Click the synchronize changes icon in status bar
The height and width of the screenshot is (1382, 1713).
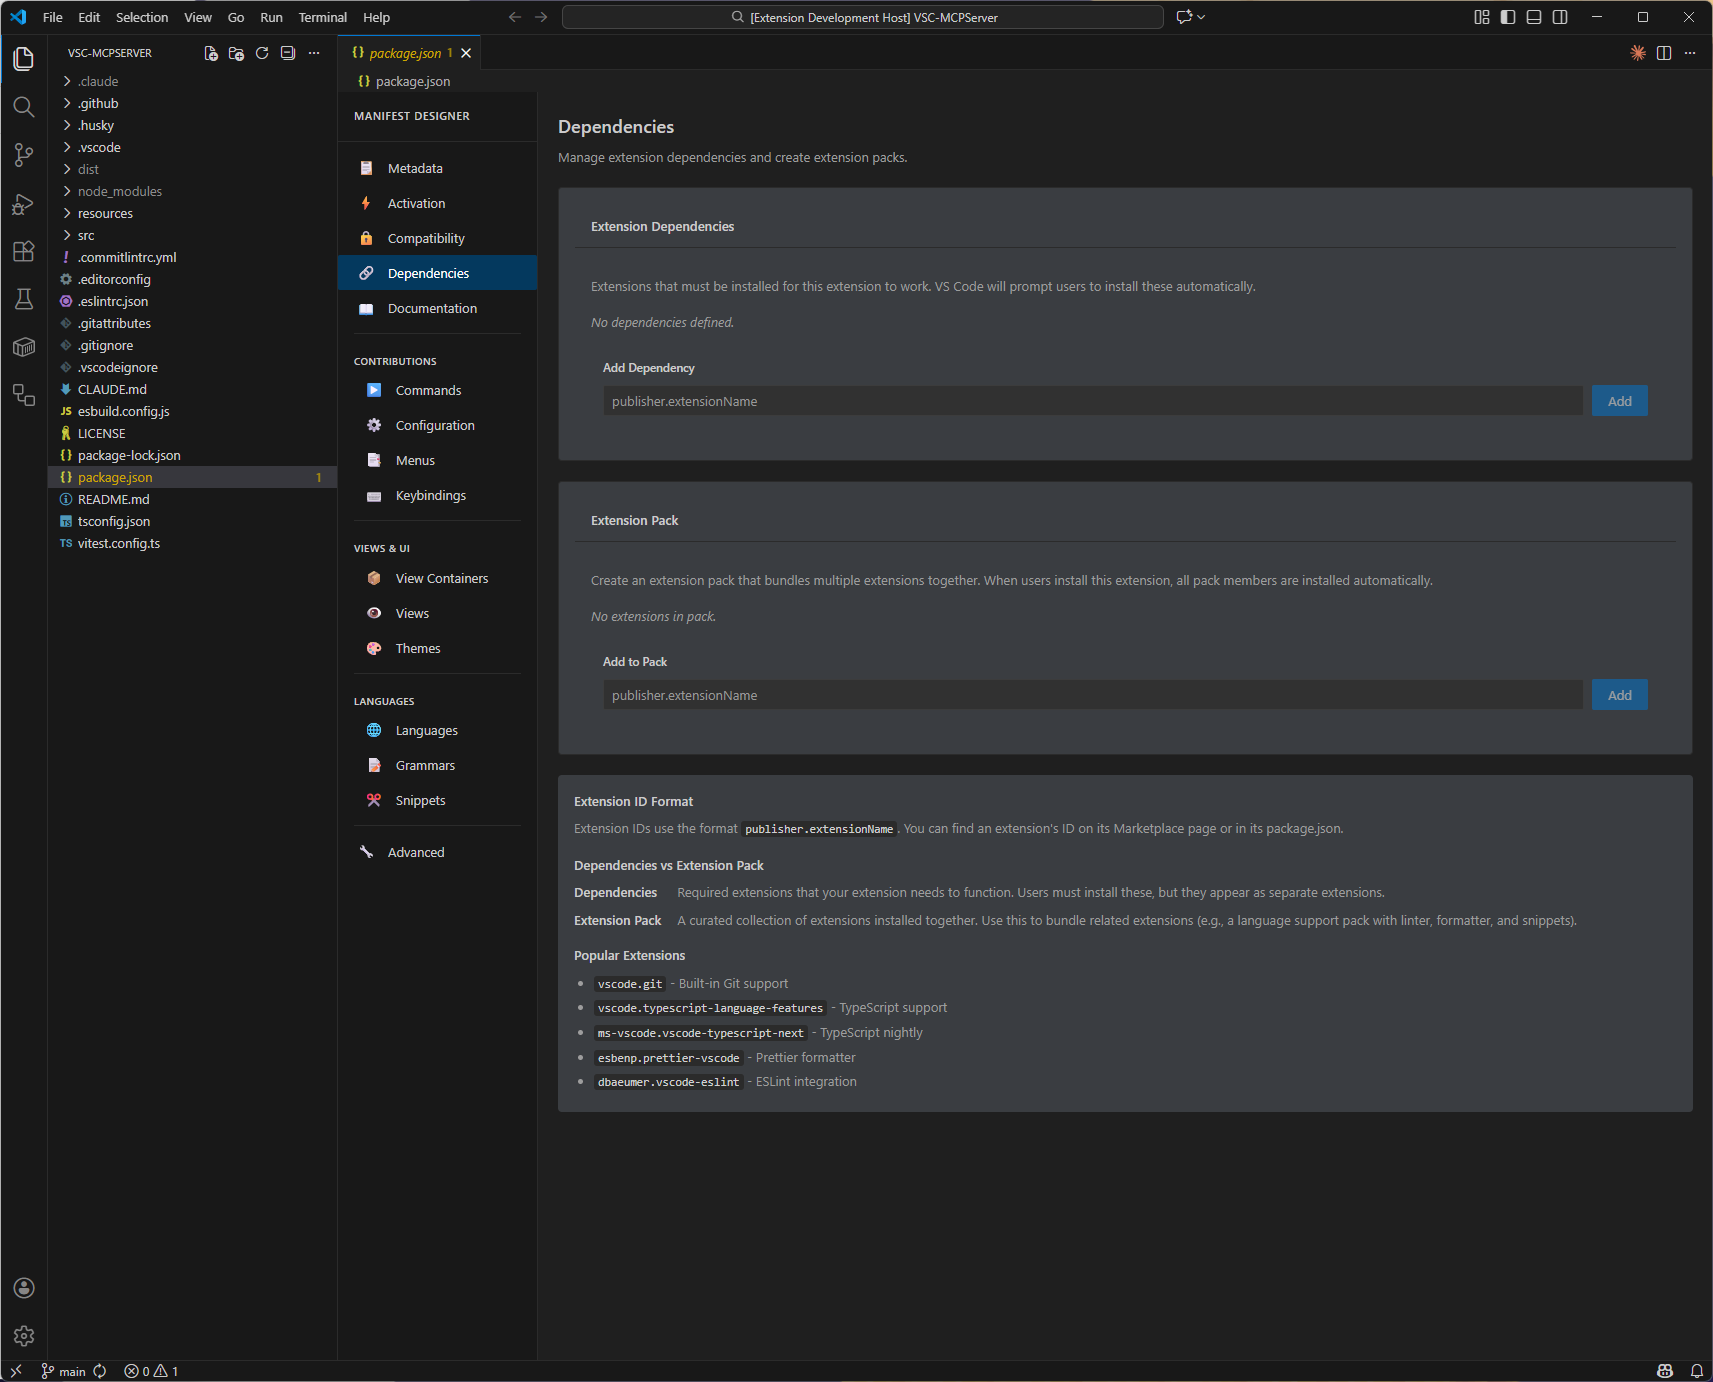click(100, 1371)
